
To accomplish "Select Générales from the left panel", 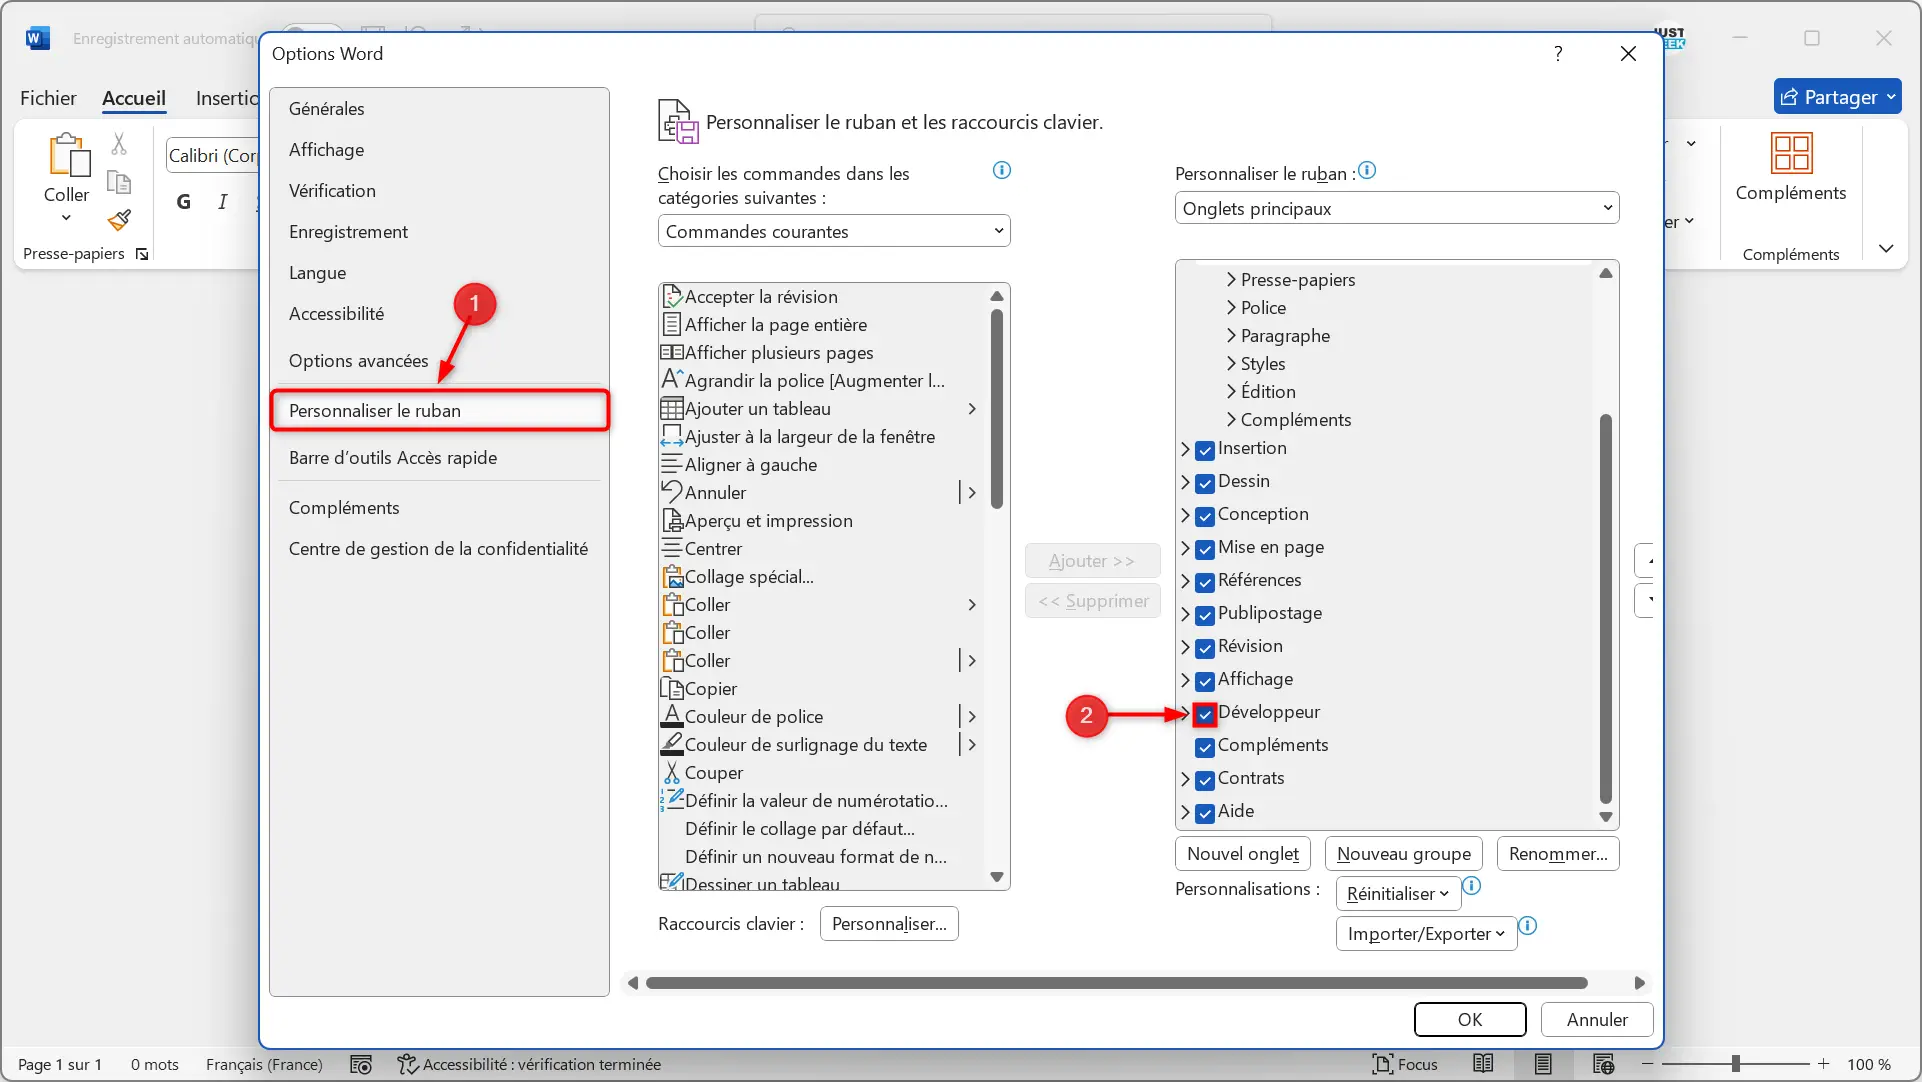I will [326, 108].
